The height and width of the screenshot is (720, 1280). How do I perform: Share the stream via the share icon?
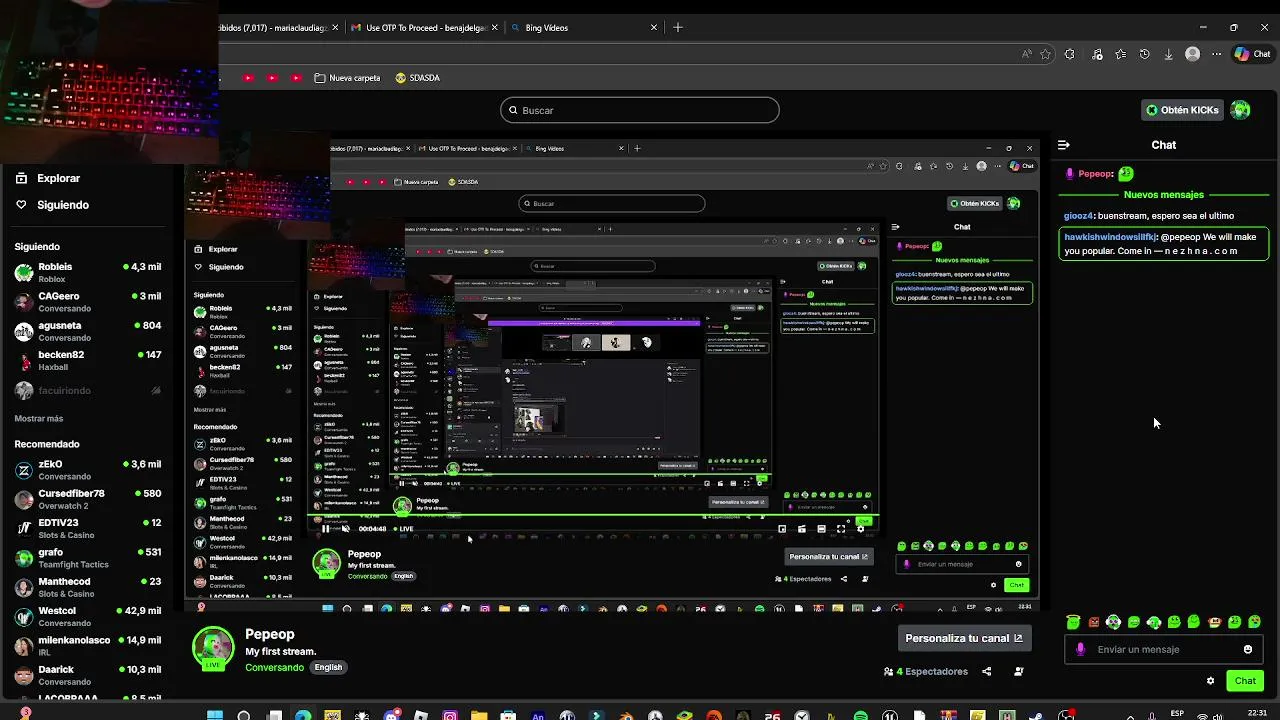987,672
